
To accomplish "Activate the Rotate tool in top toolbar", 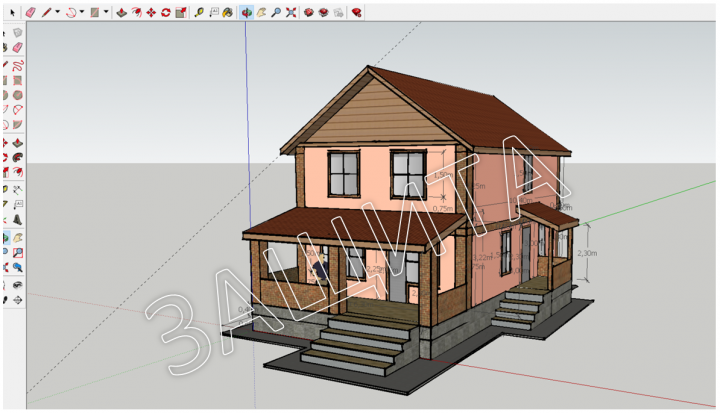I will click(x=166, y=12).
